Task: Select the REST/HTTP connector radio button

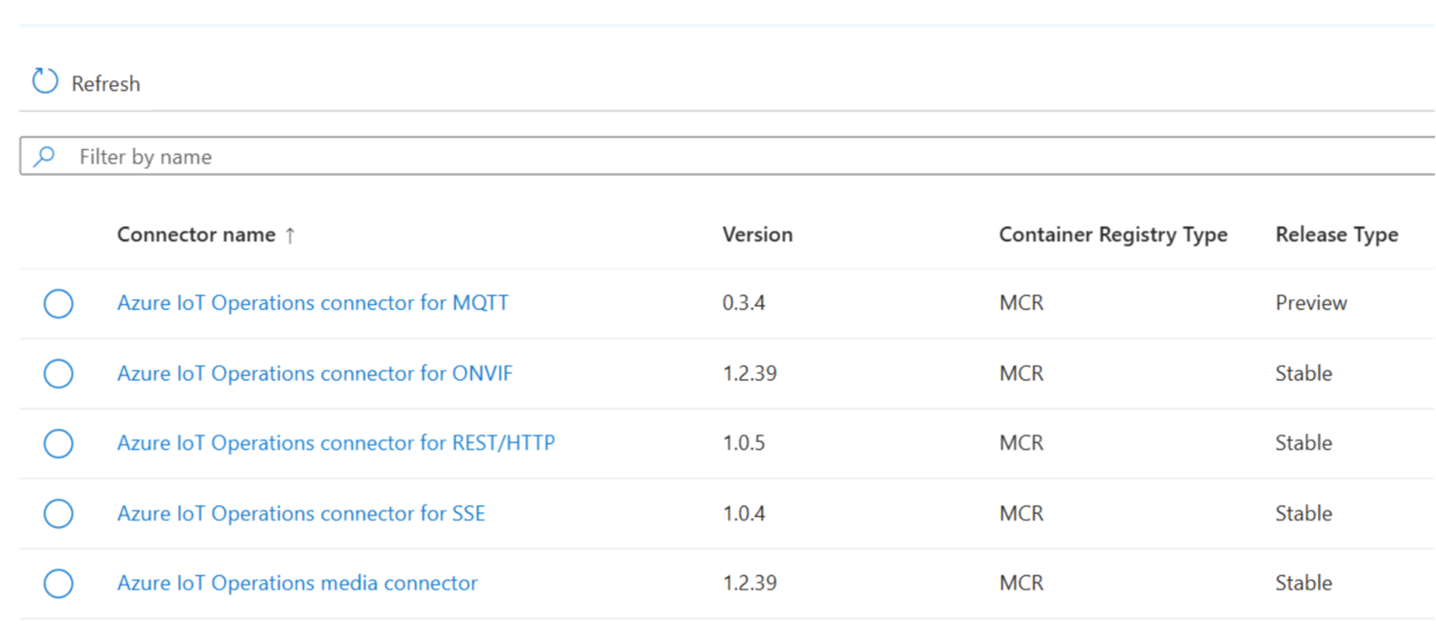Action: pyautogui.click(x=59, y=443)
